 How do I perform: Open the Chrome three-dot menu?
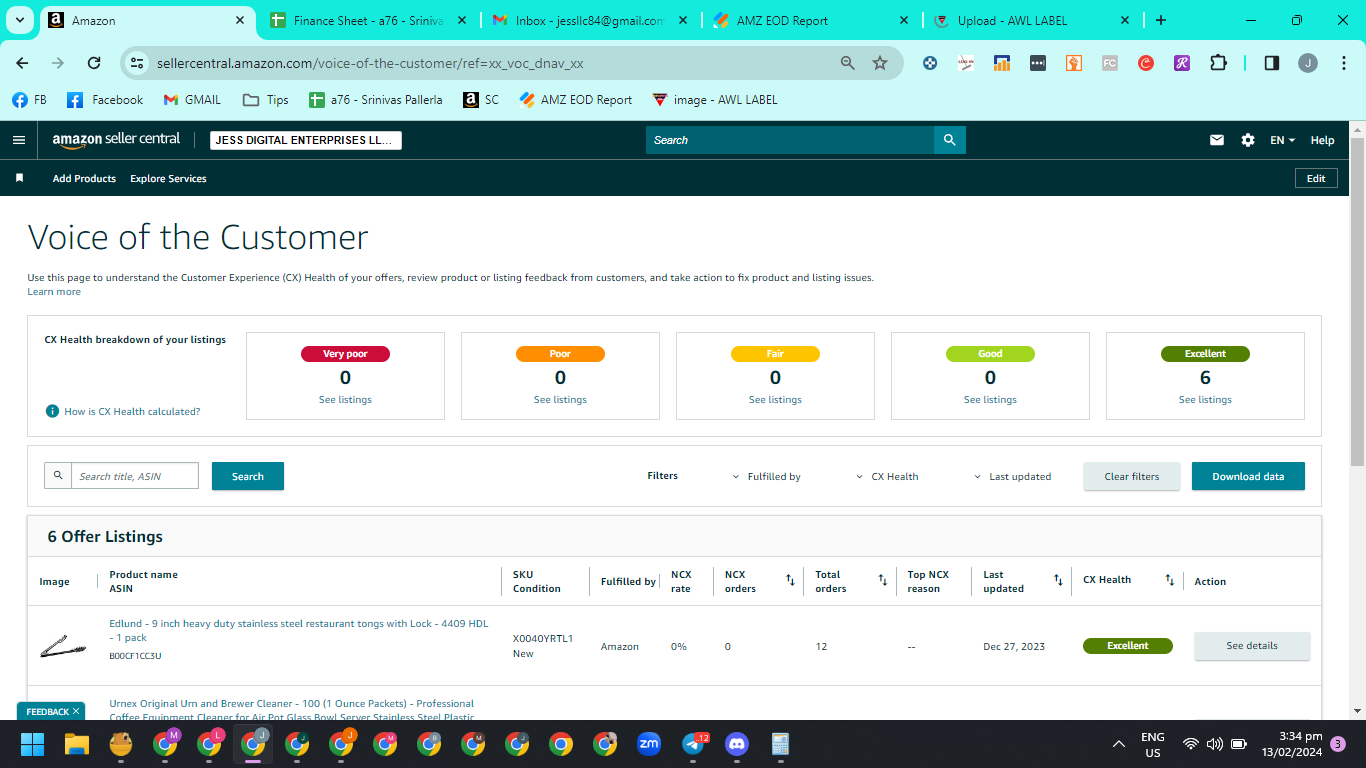(x=1342, y=63)
